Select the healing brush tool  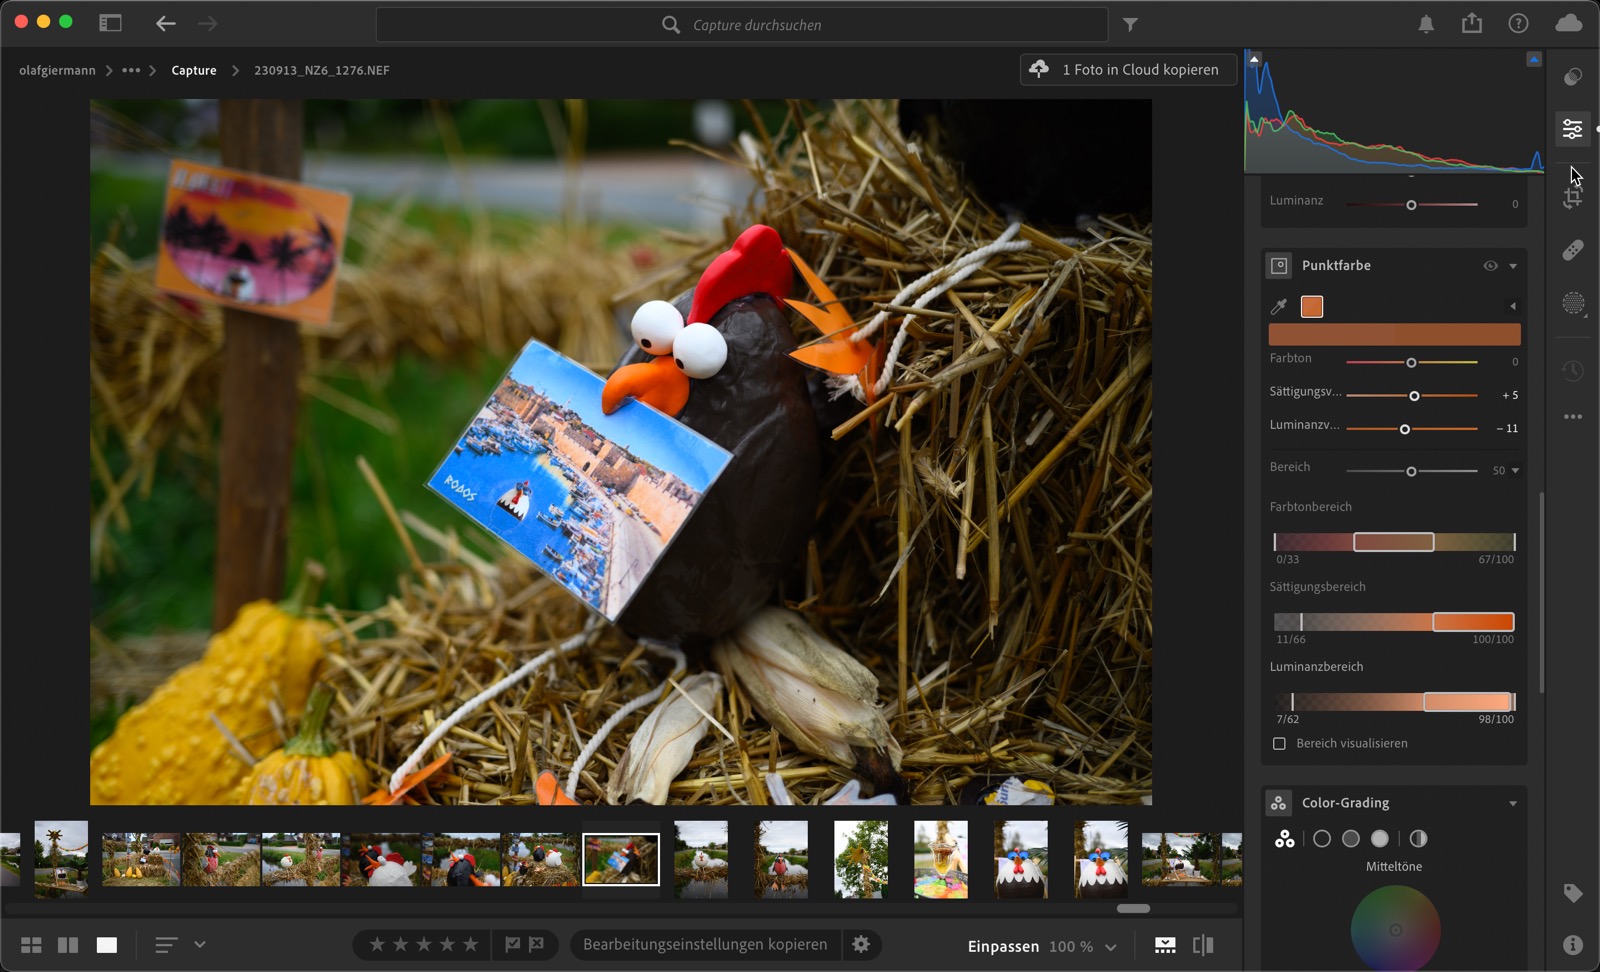[1572, 250]
